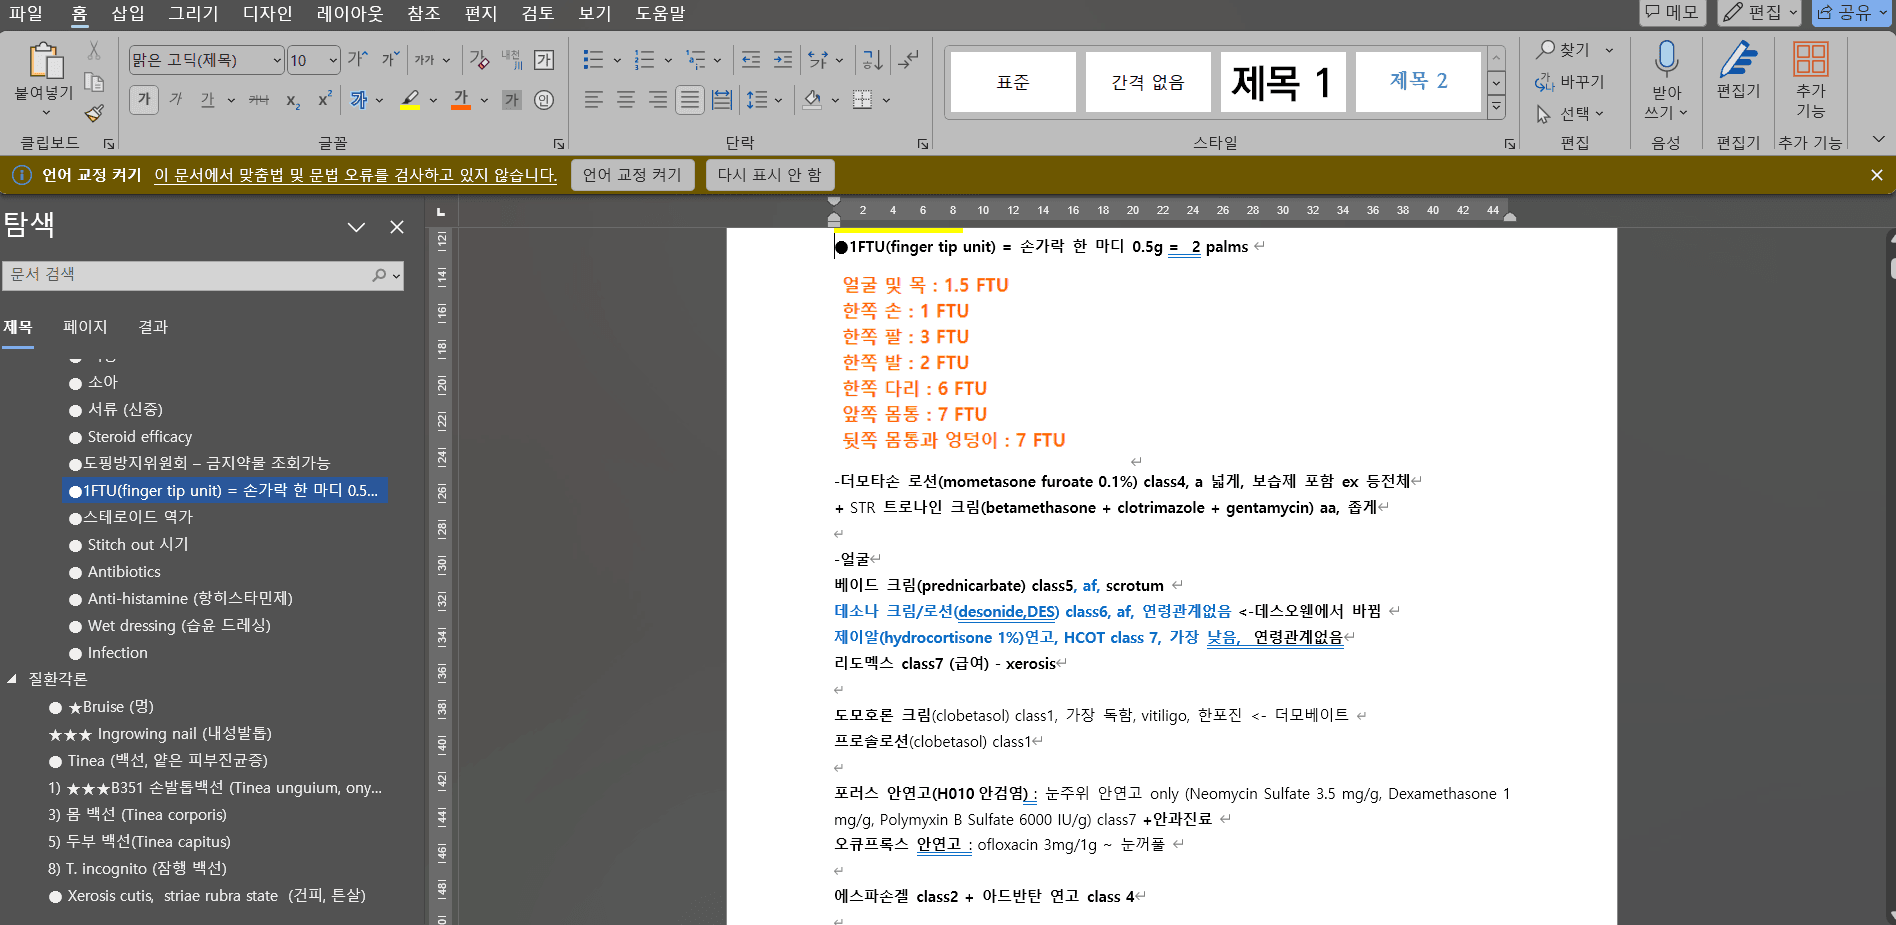Screen dimensions: 1896x925
Task: Toggle justified paragraph alignment
Action: pyautogui.click(x=690, y=99)
